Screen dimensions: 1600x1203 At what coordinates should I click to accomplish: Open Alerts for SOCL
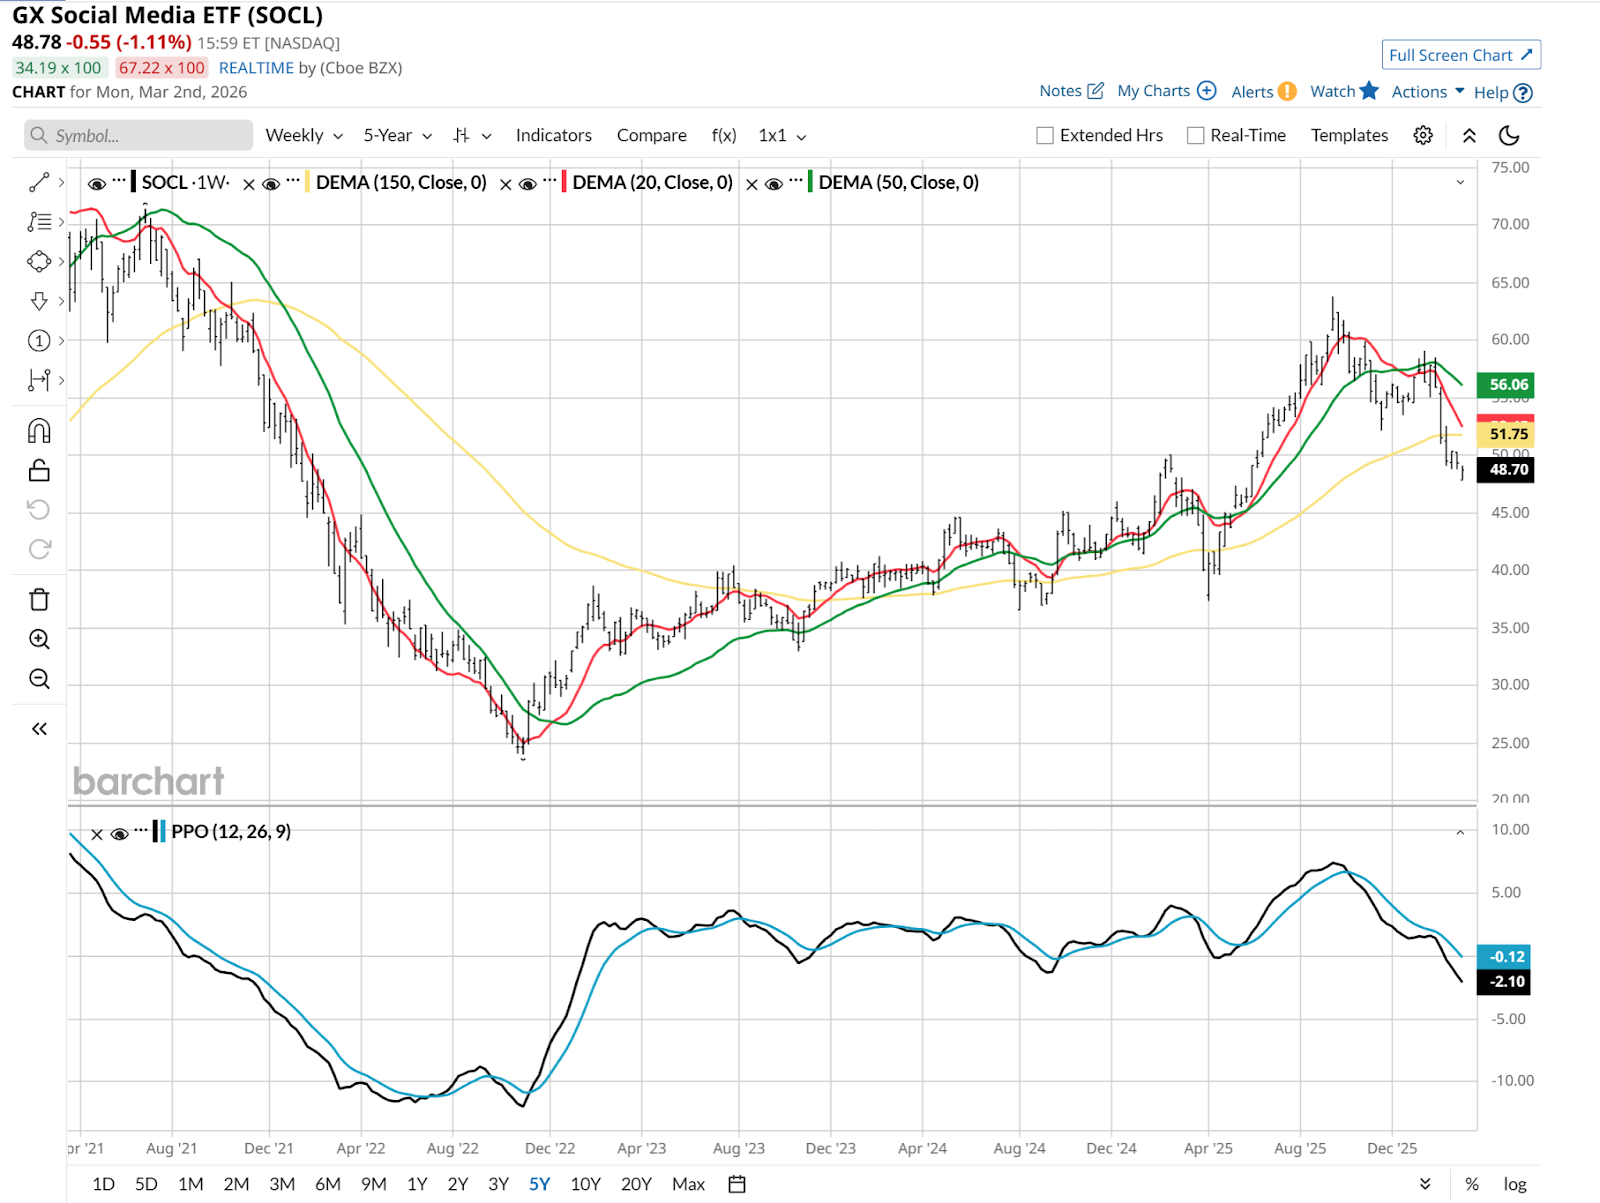(1264, 92)
